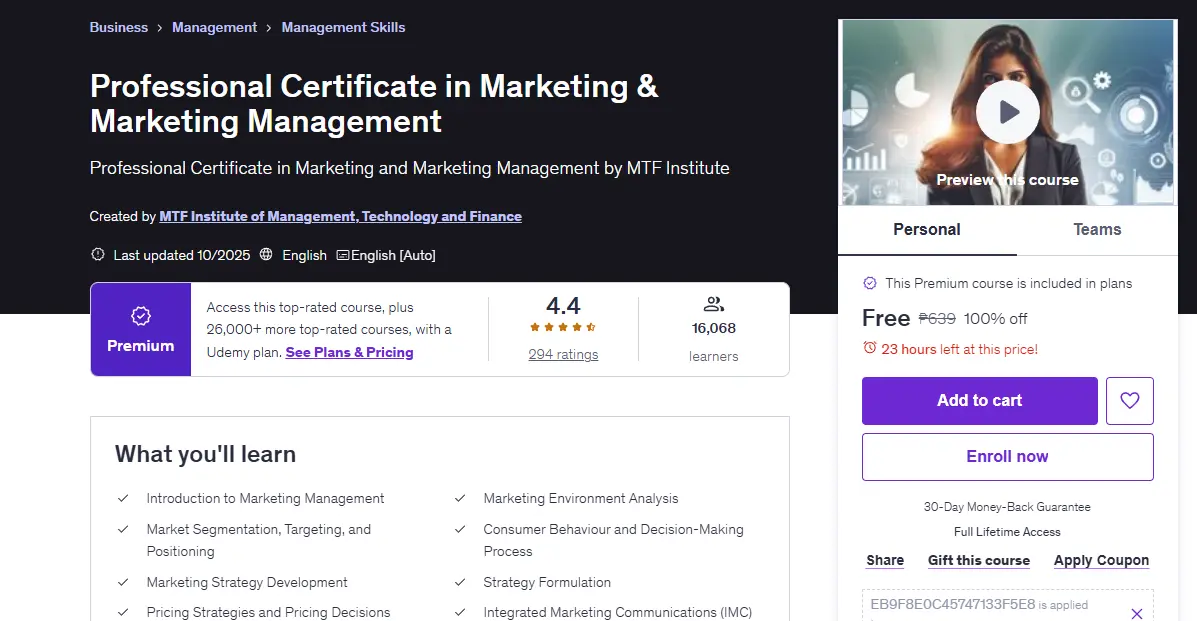Click the learners people icon
1197x621 pixels.
[714, 304]
